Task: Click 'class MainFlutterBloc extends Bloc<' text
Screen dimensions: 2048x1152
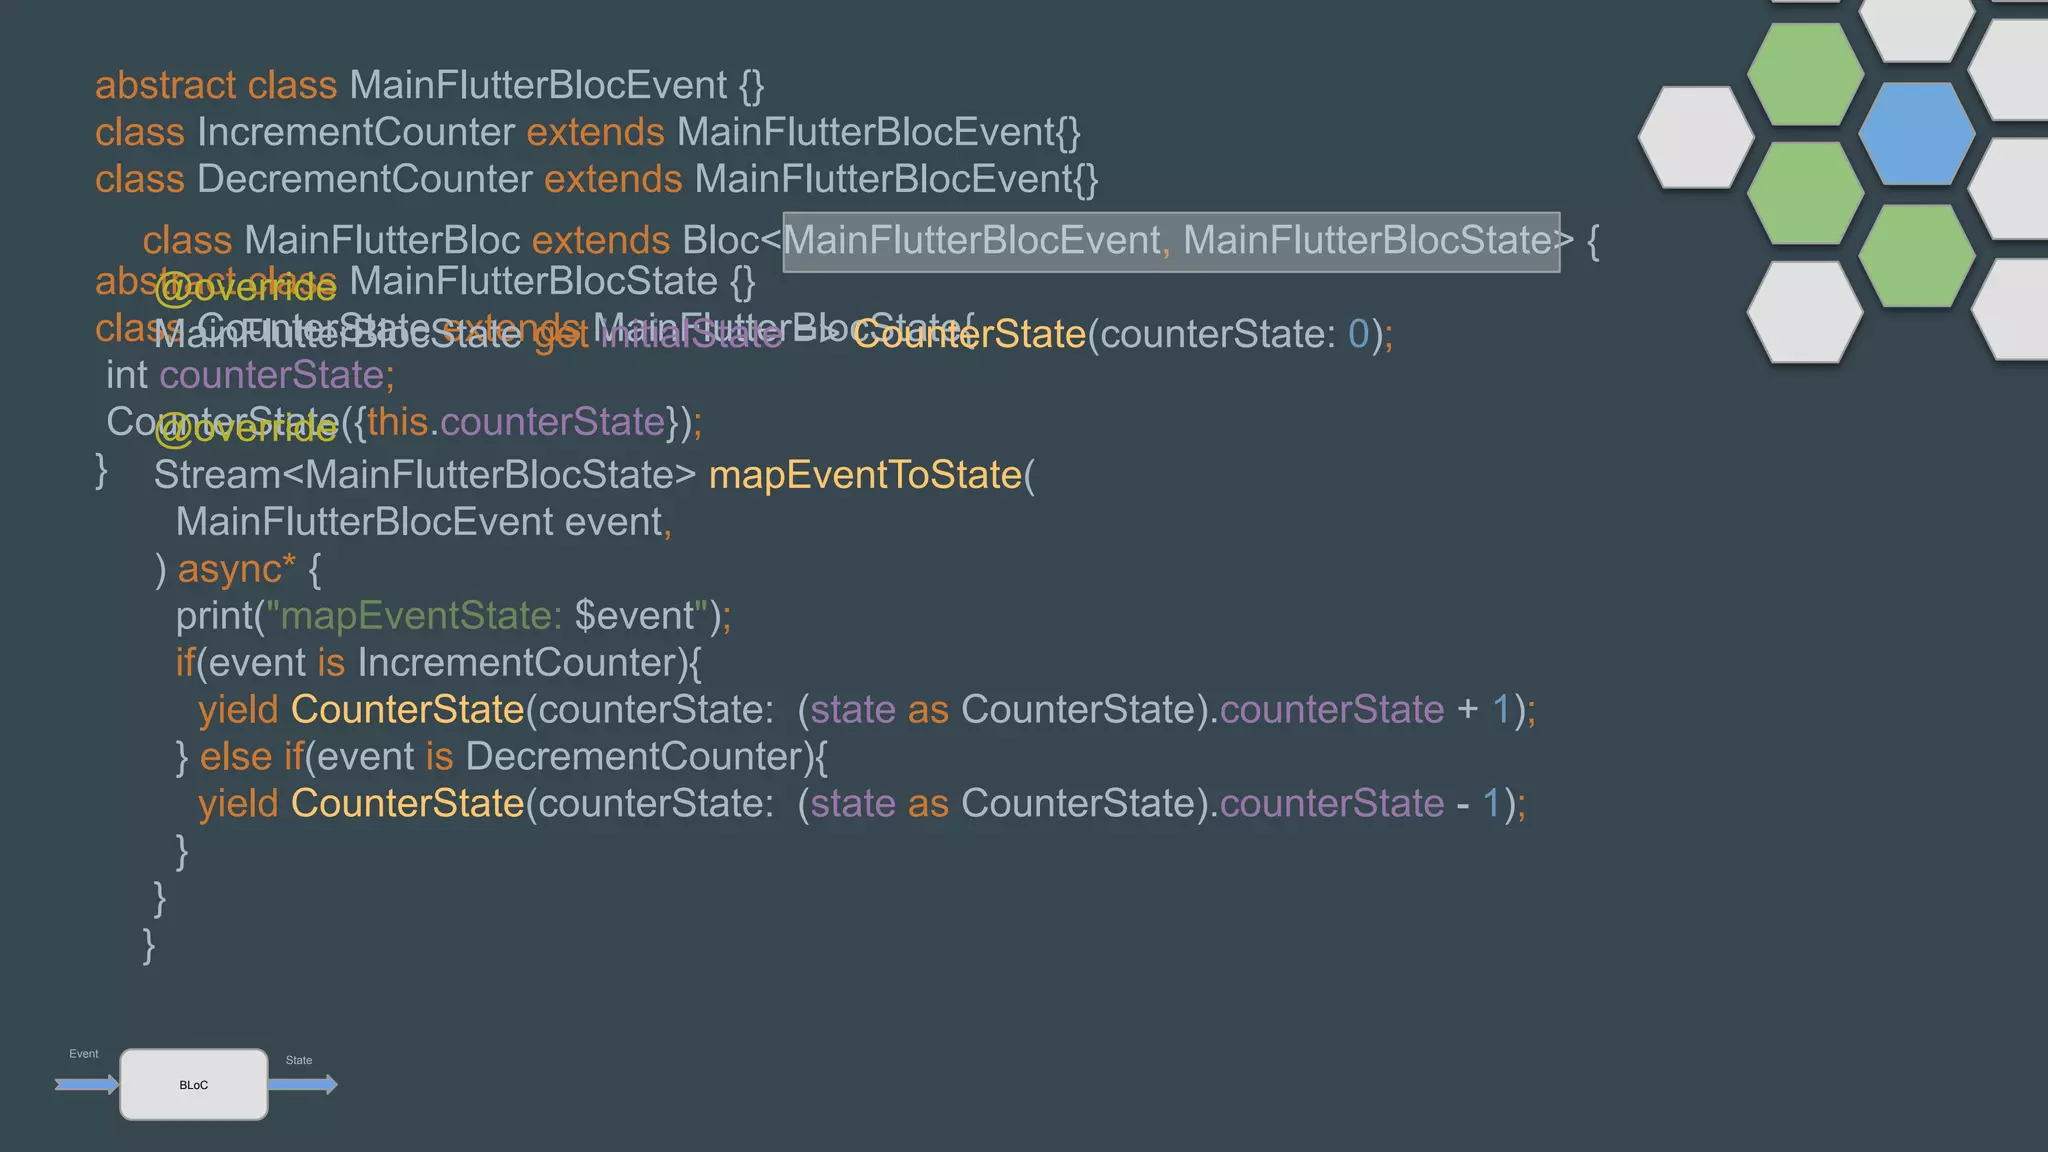Action: pyautogui.click(x=462, y=241)
